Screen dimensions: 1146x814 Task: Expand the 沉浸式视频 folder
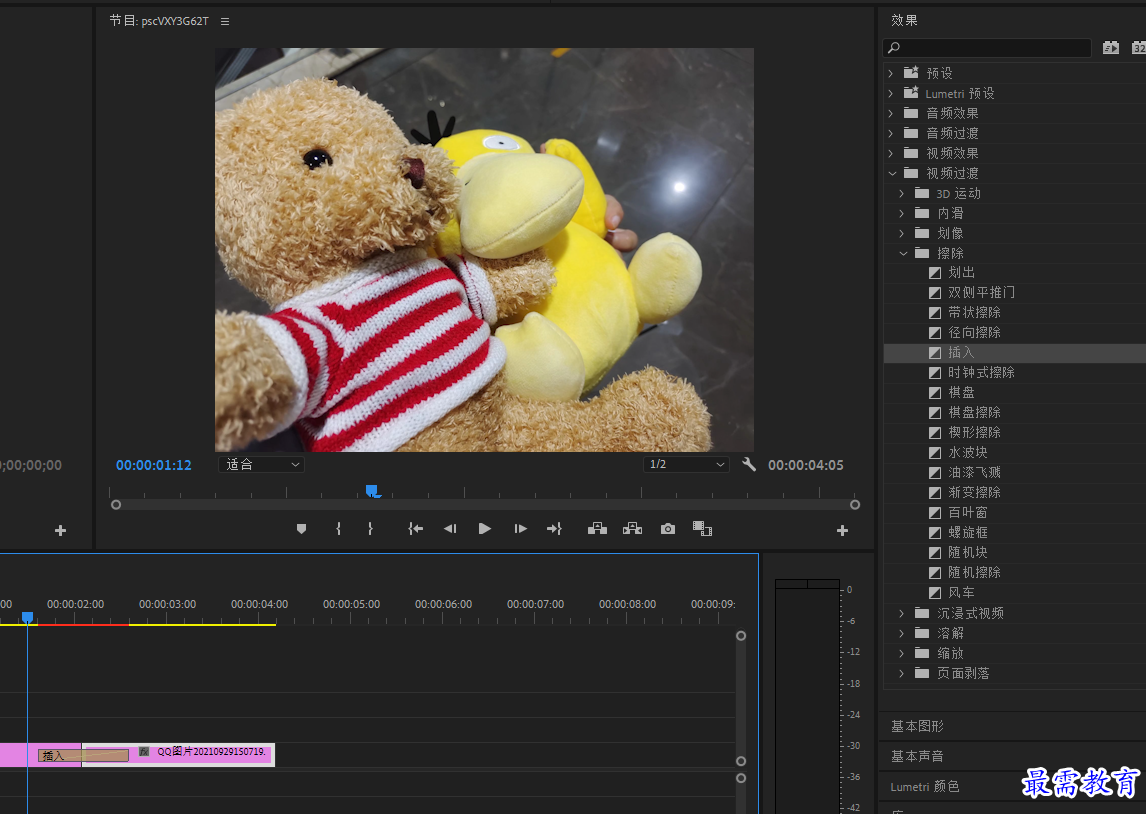click(901, 613)
